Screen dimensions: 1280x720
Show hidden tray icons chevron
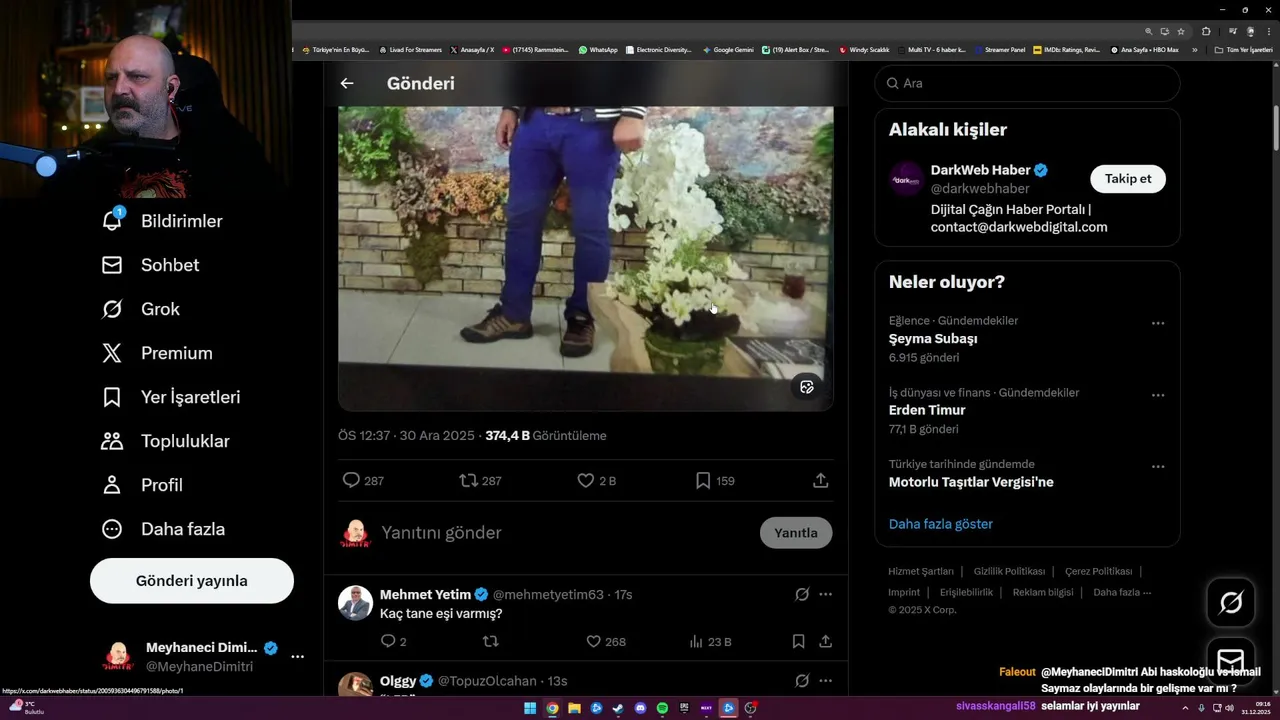(1186, 709)
